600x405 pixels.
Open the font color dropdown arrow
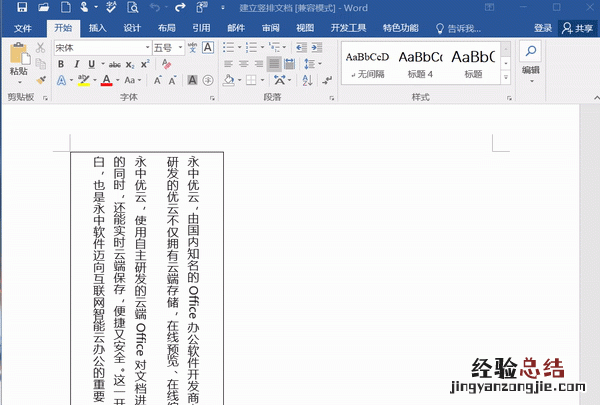point(117,80)
